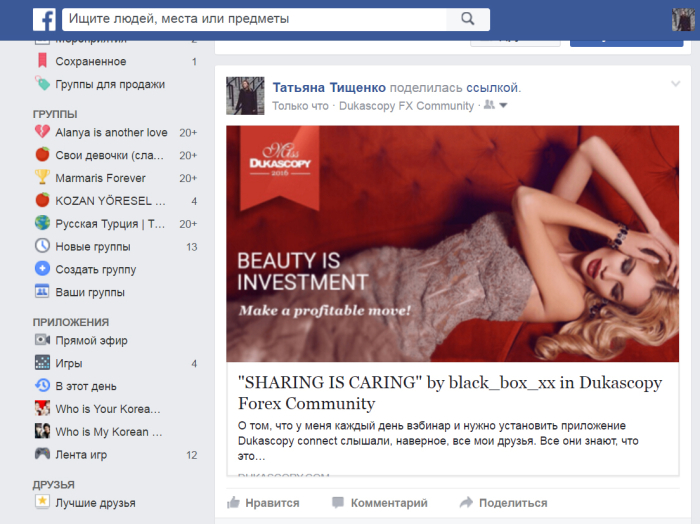The width and height of the screenshot is (700, 524).
Task: Open Лучшие друзья list
Action: click(95, 503)
